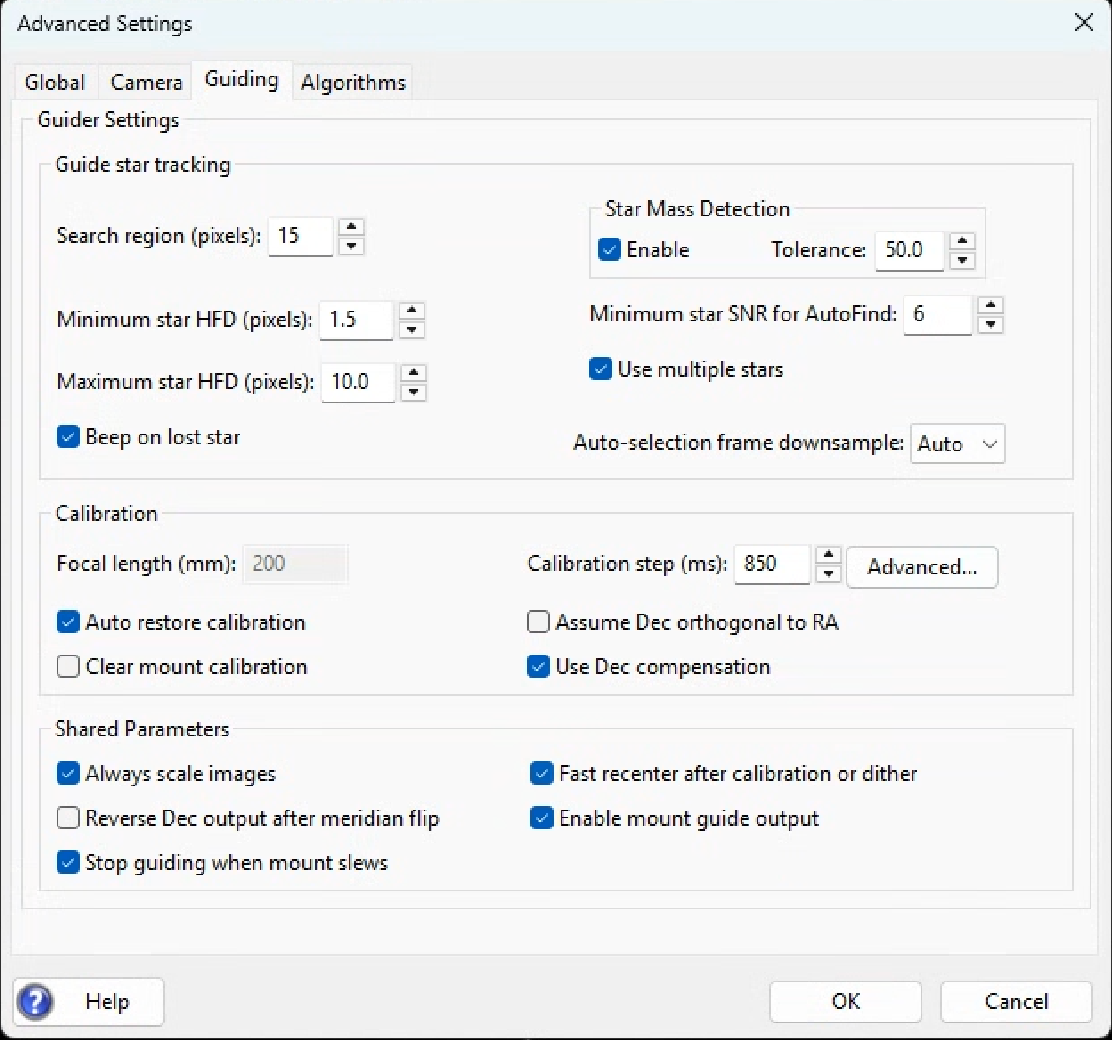The image size is (1112, 1040).
Task: Open the Algorithms tab
Action: (x=353, y=82)
